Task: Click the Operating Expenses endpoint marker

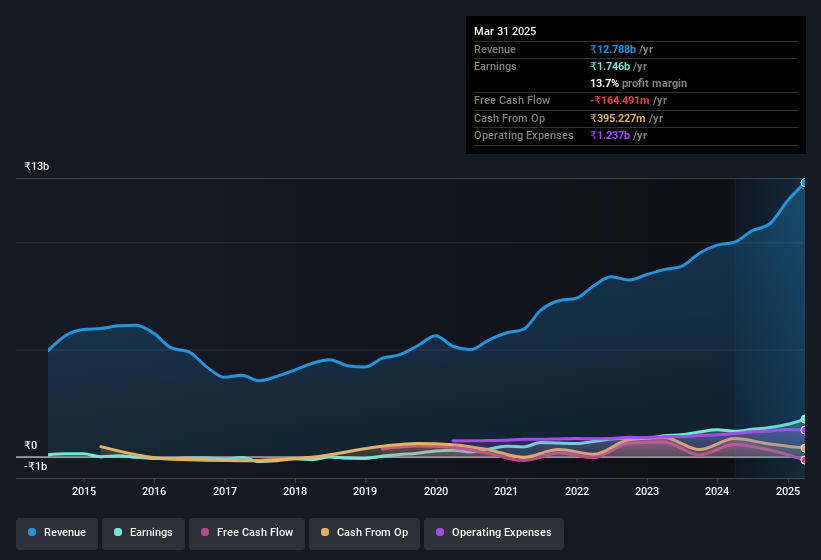Action: click(804, 430)
